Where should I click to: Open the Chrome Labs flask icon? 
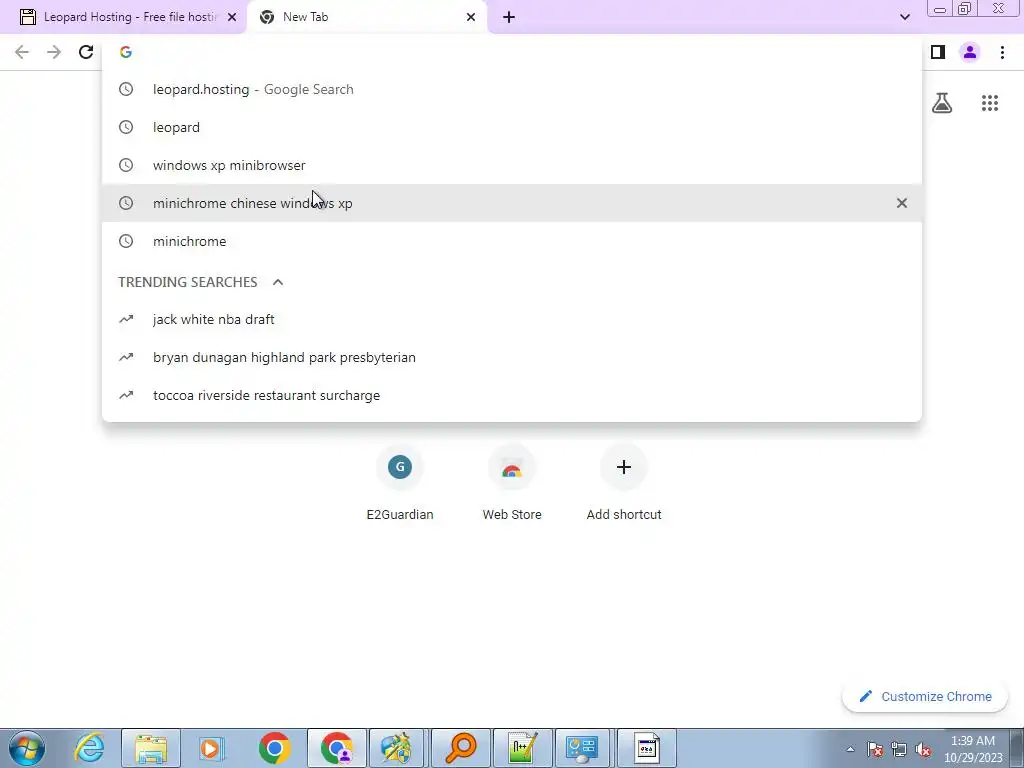942,103
